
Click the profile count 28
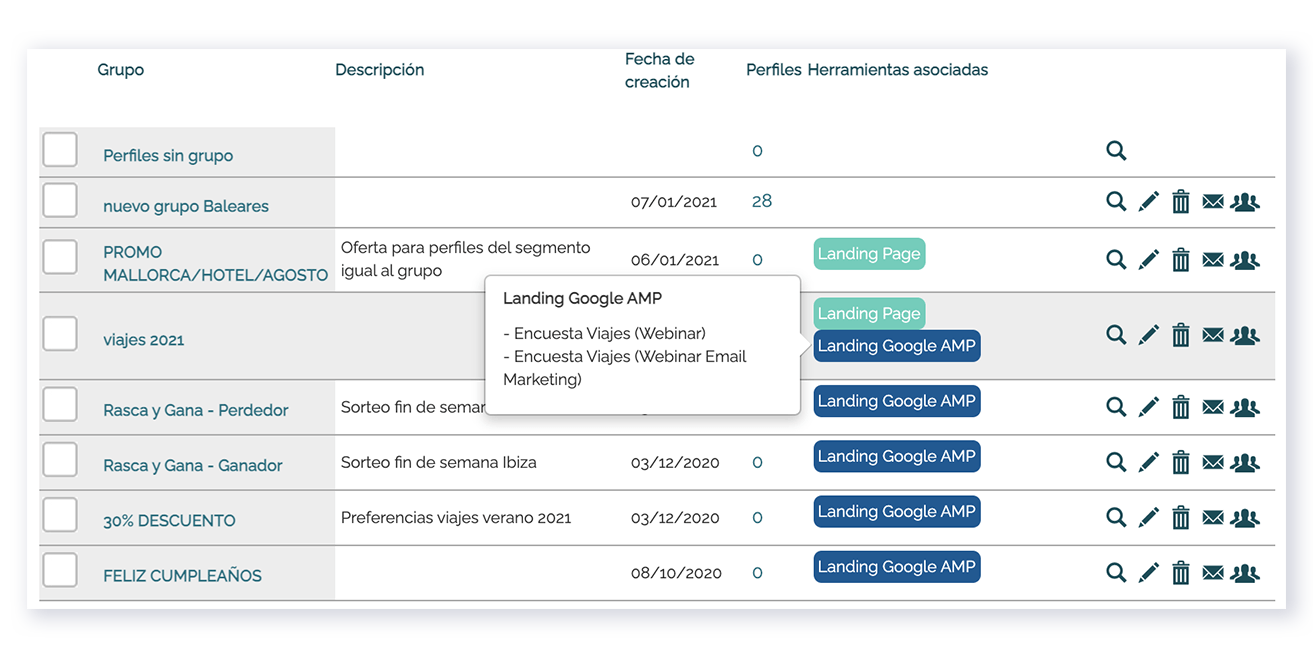tap(762, 201)
